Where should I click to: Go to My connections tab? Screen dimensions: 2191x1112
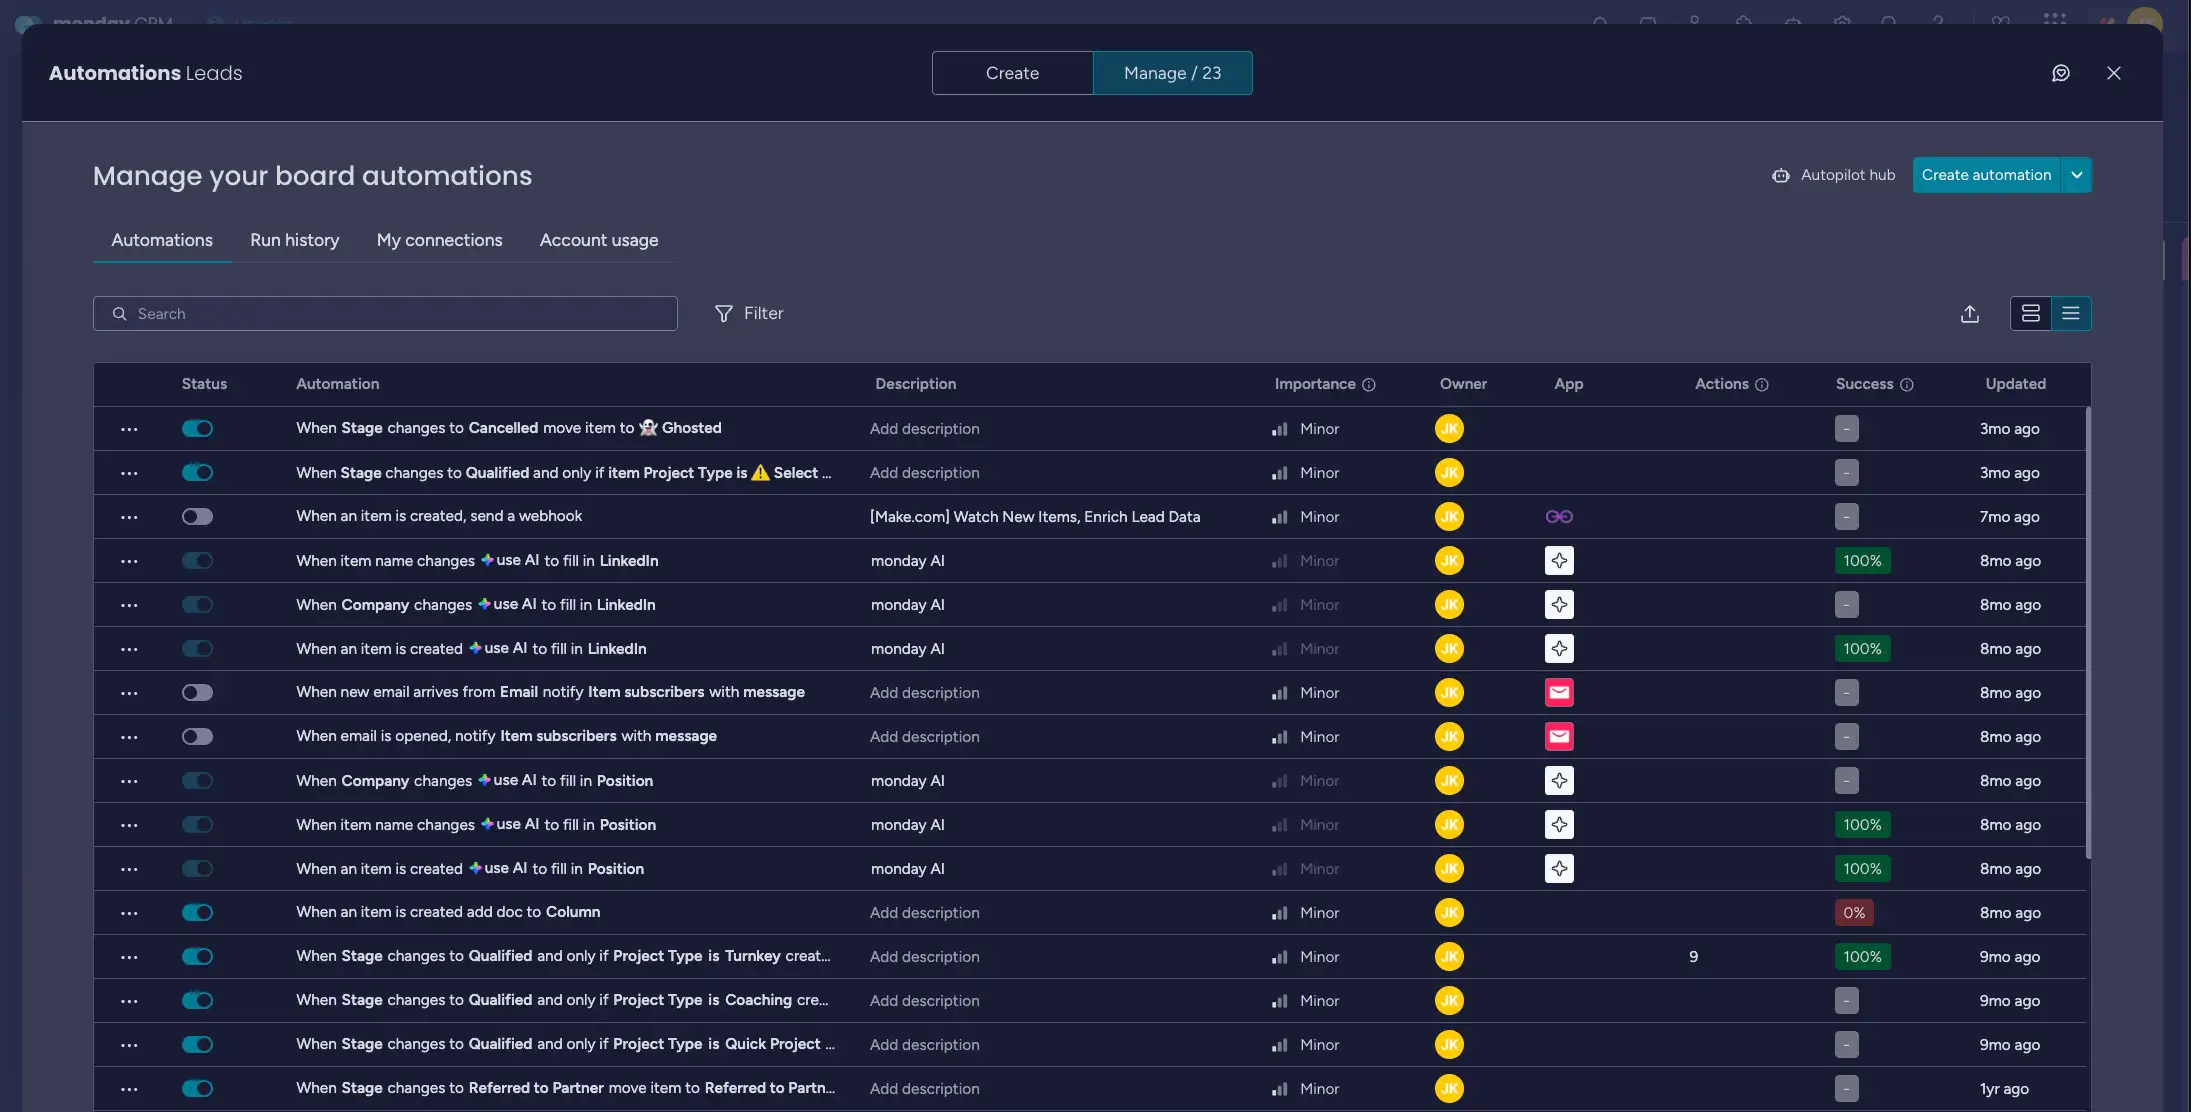click(x=439, y=240)
